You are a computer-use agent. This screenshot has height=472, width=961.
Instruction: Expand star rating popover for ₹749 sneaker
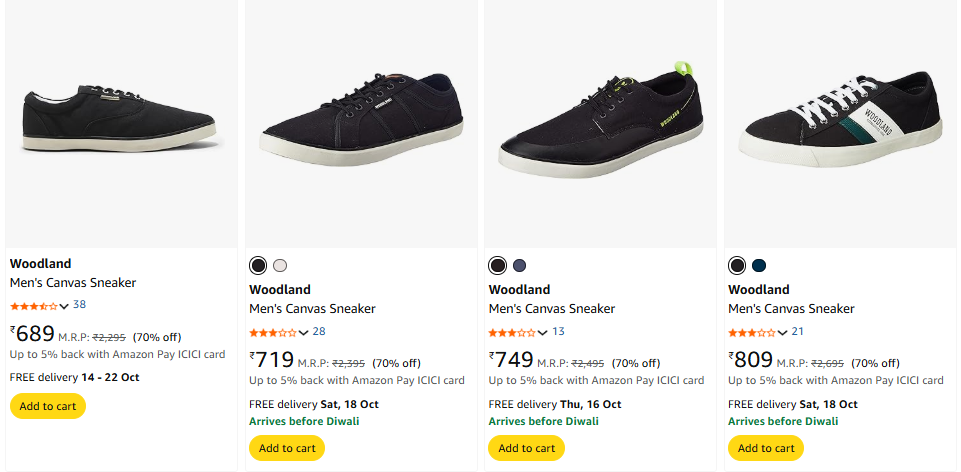tap(543, 332)
